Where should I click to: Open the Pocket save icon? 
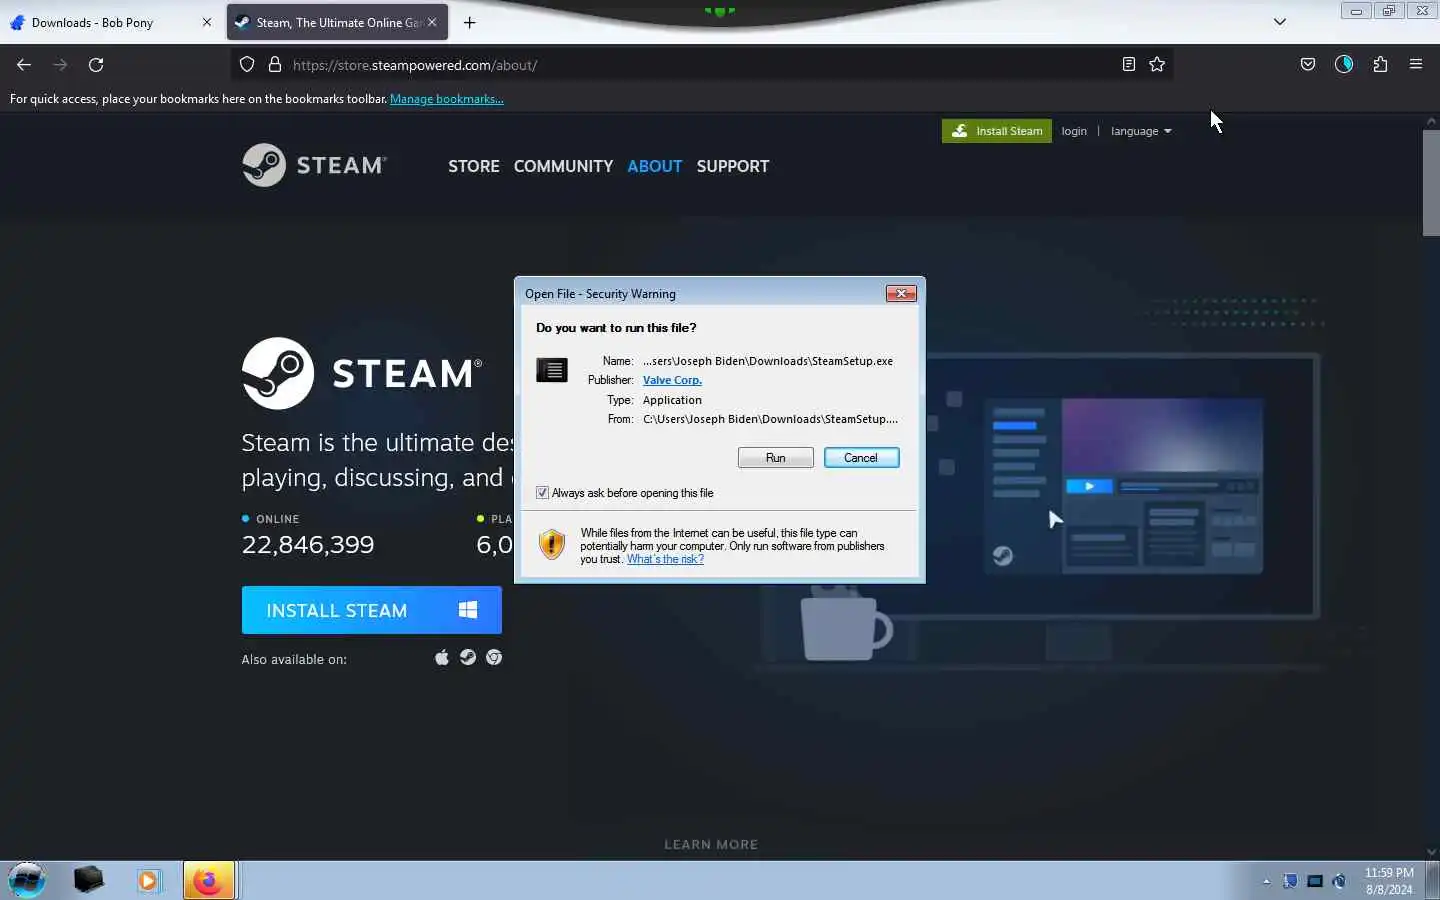tap(1307, 65)
